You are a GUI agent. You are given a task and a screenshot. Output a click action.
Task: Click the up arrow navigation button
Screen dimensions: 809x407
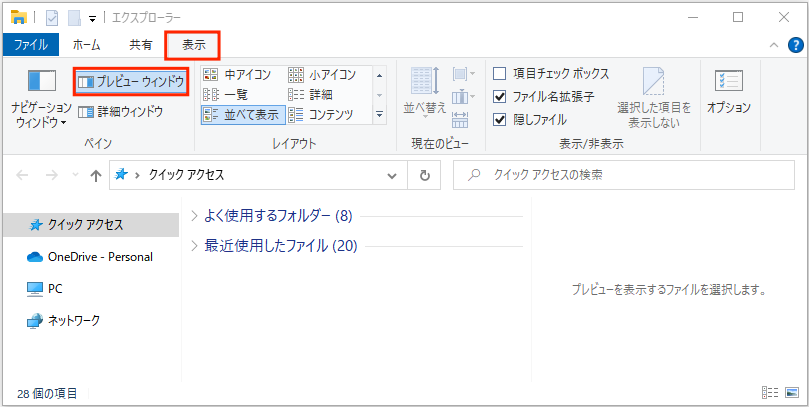click(x=96, y=175)
